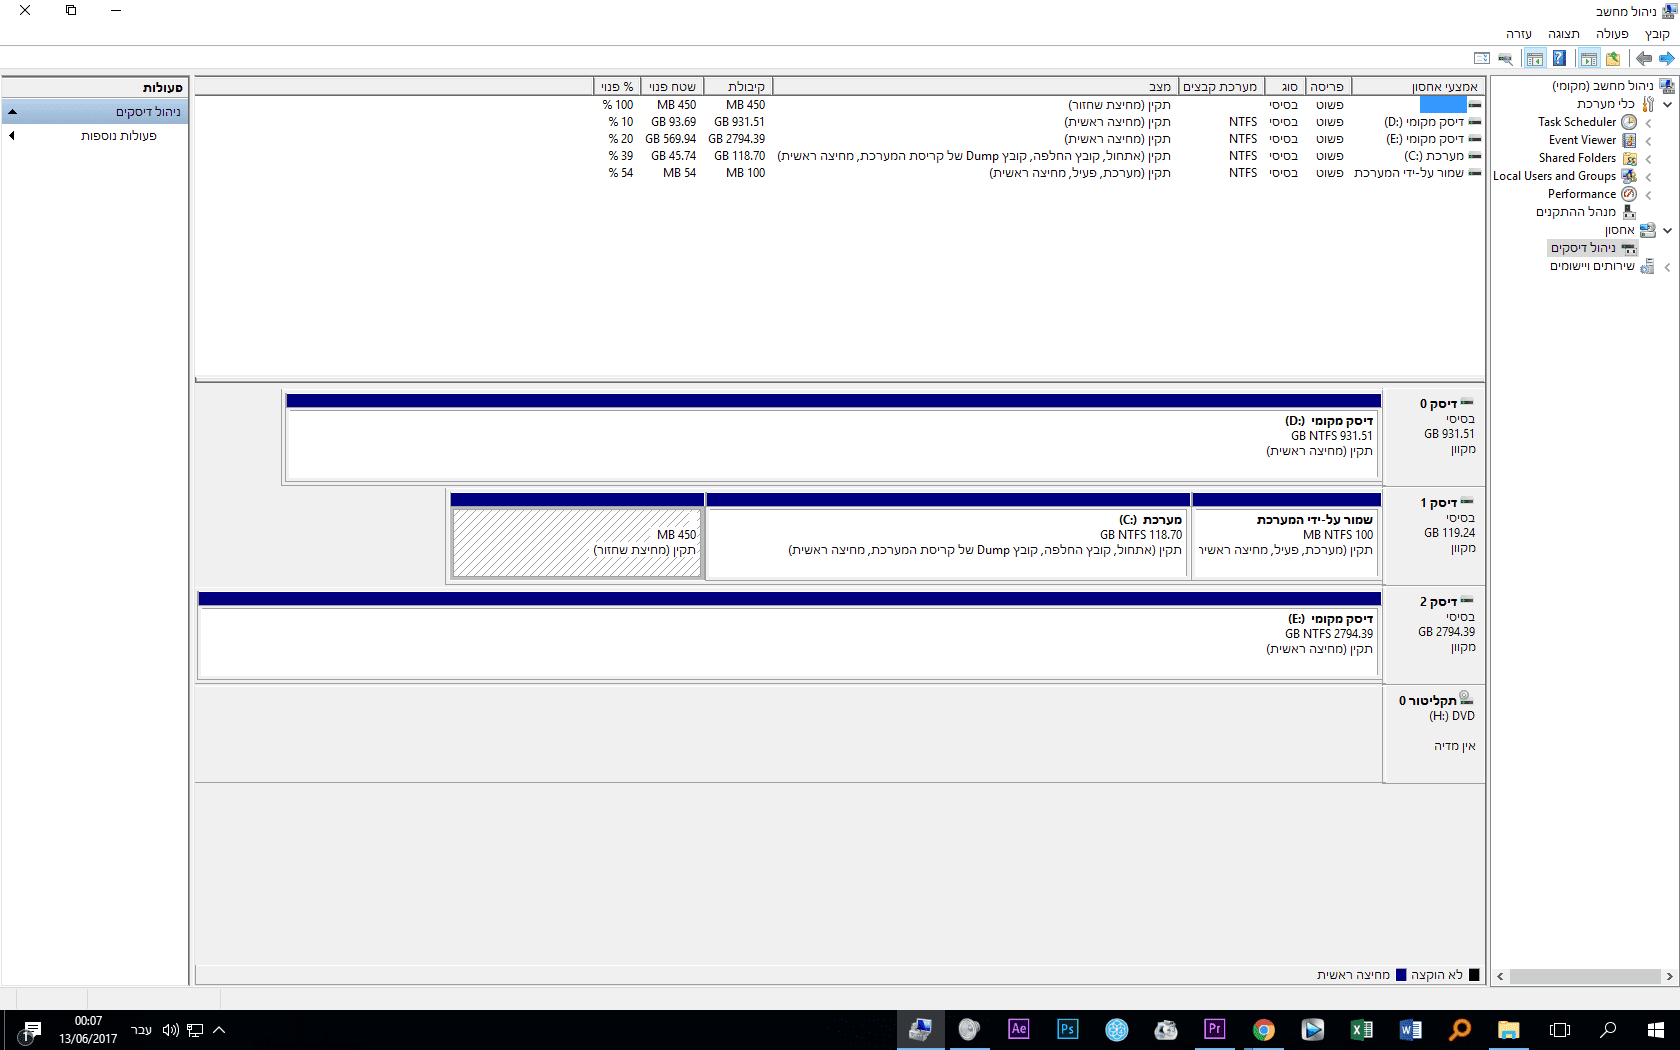The height and width of the screenshot is (1050, 1680).
Task: Click the Performance gauge icon
Action: [x=1629, y=194]
